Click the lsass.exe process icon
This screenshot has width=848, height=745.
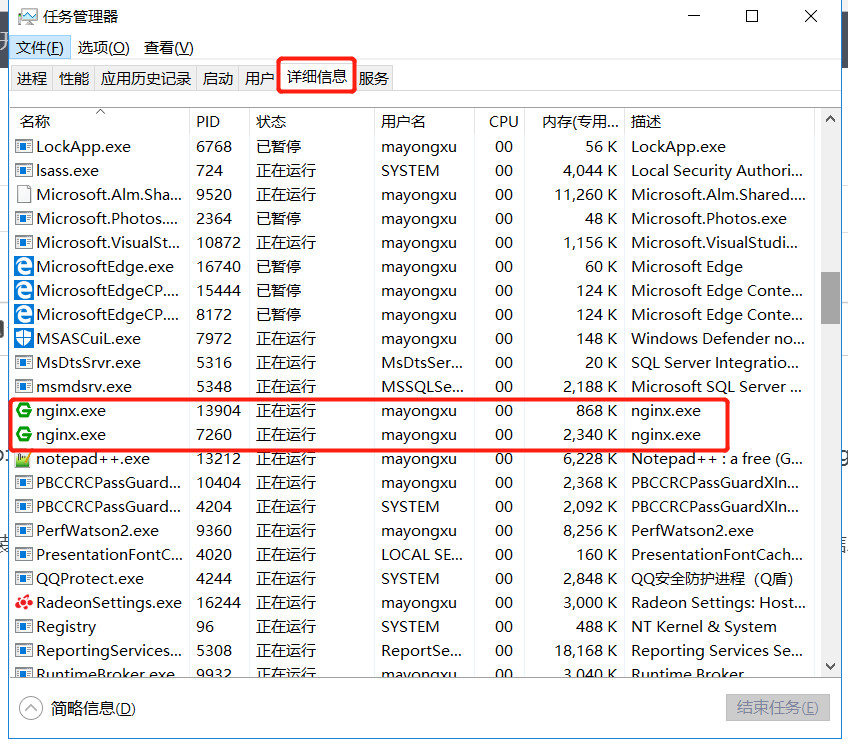click(23, 170)
